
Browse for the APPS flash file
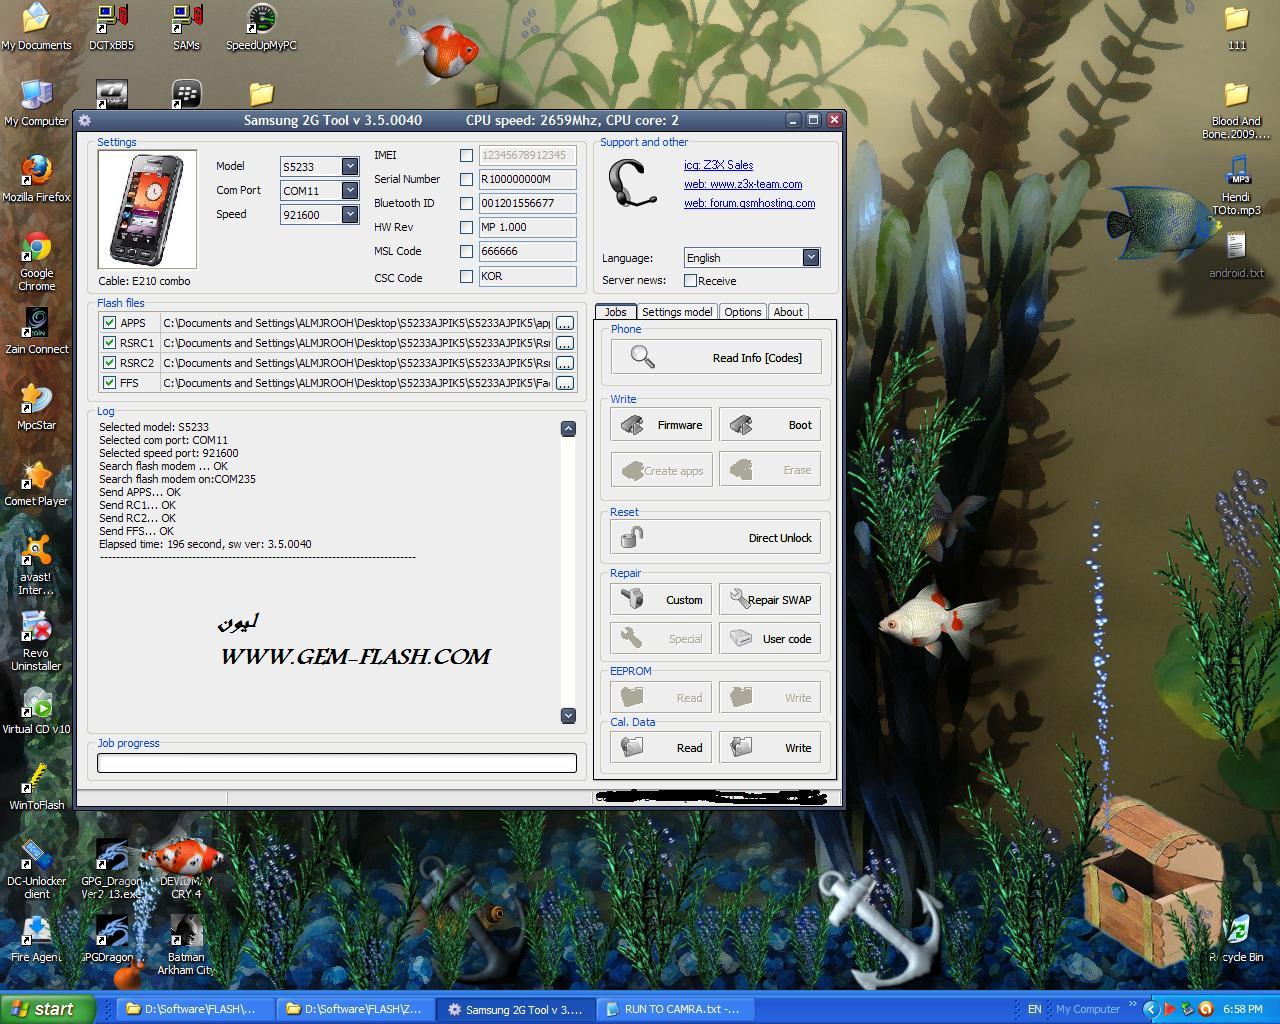pos(565,323)
